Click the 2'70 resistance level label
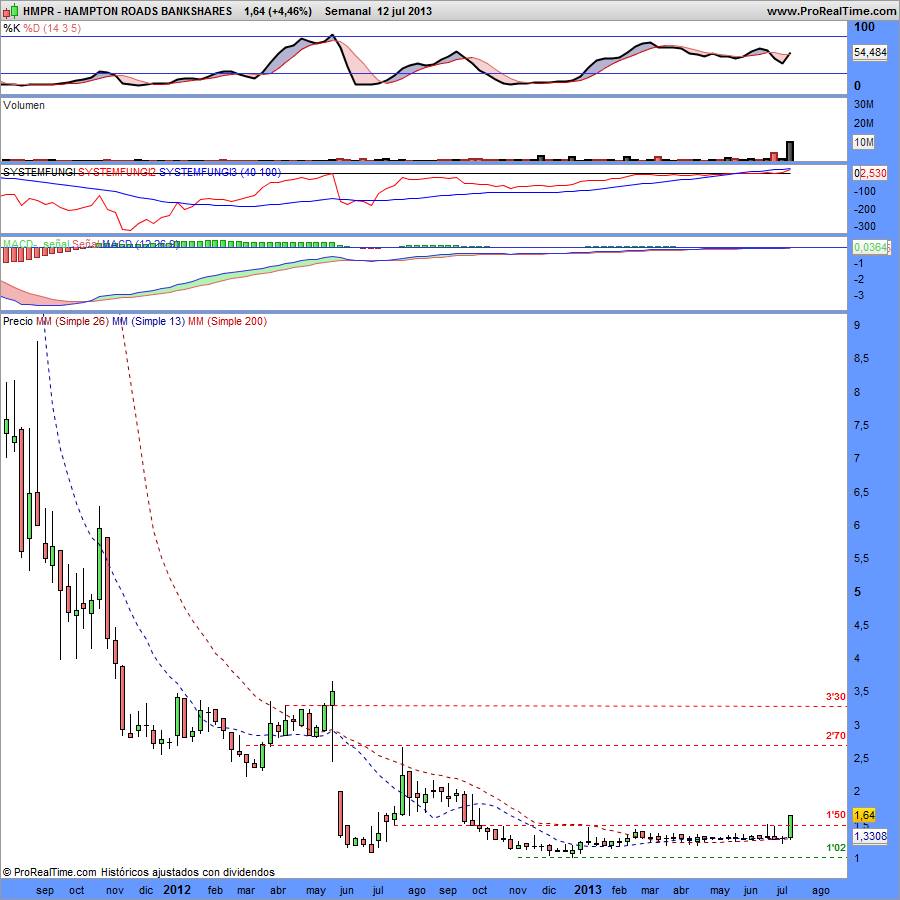 835,736
